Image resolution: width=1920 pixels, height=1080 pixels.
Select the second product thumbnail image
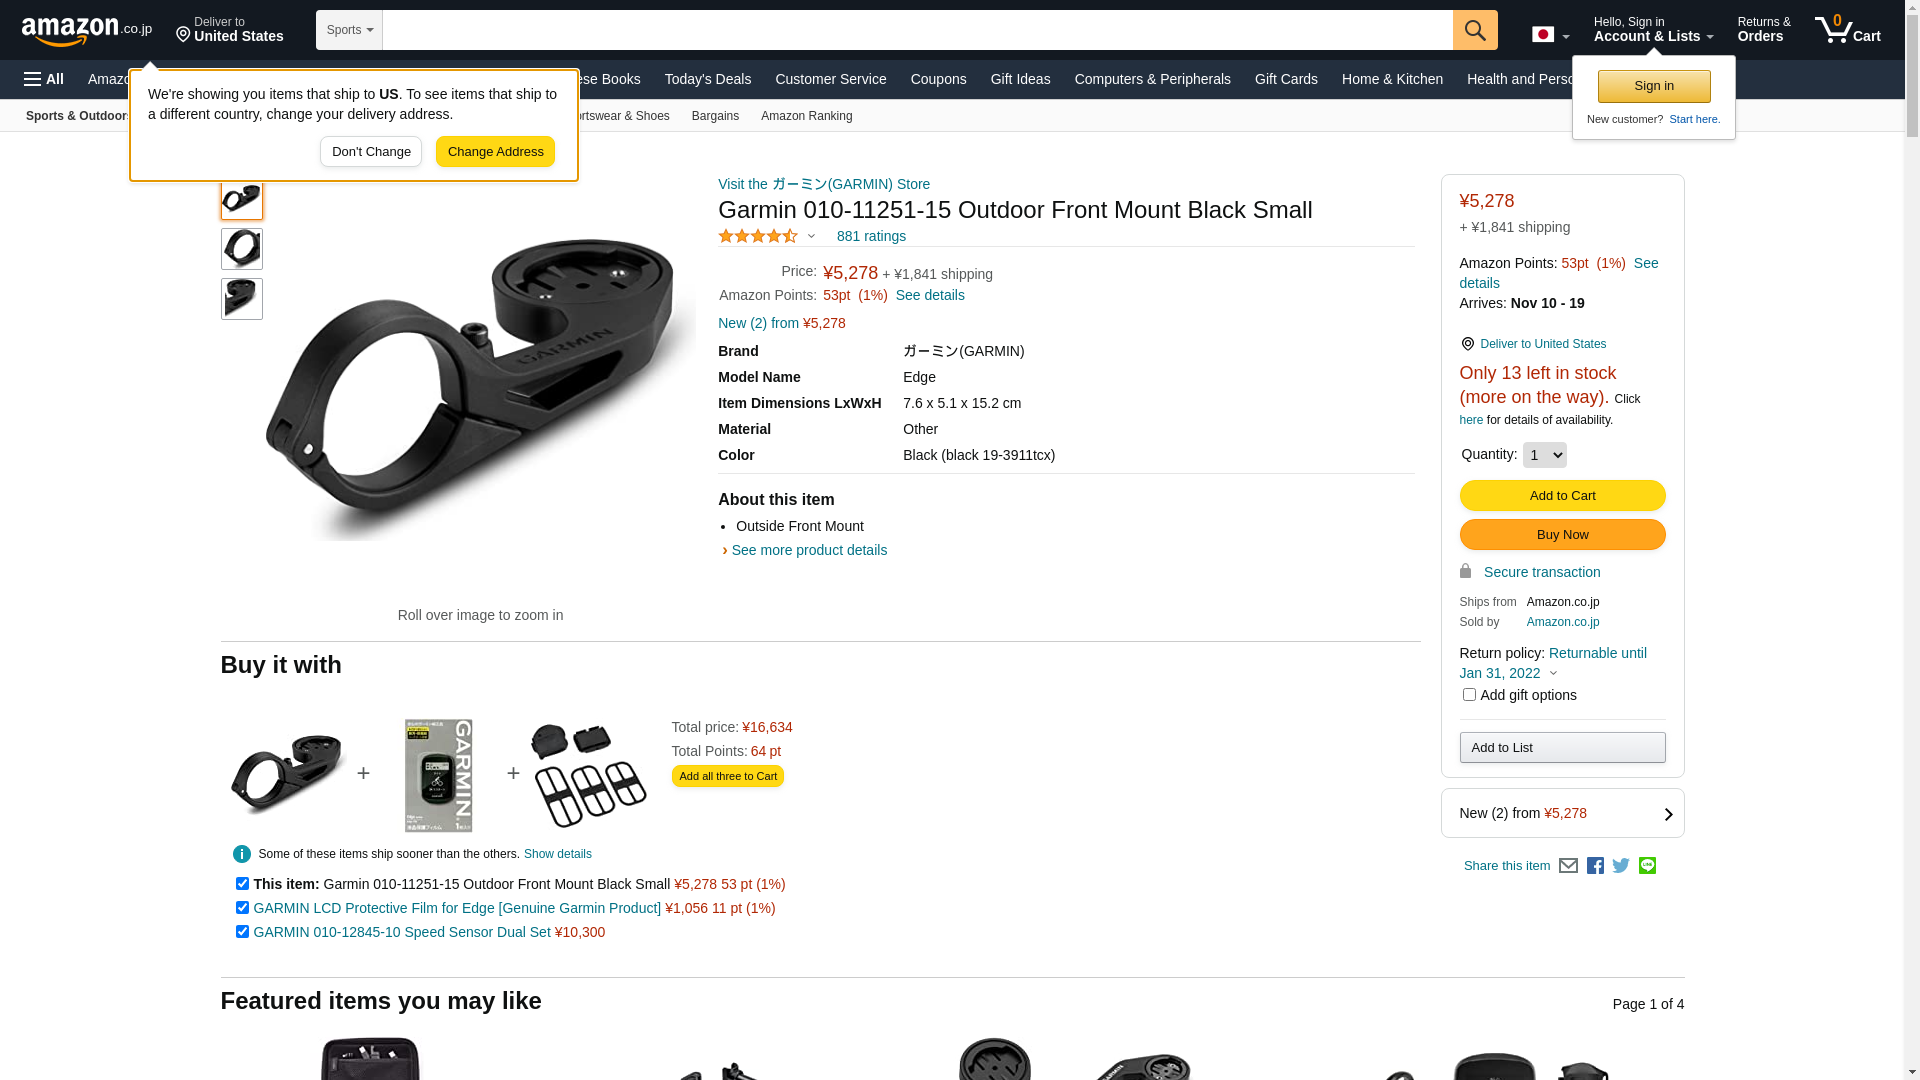pyautogui.click(x=242, y=249)
